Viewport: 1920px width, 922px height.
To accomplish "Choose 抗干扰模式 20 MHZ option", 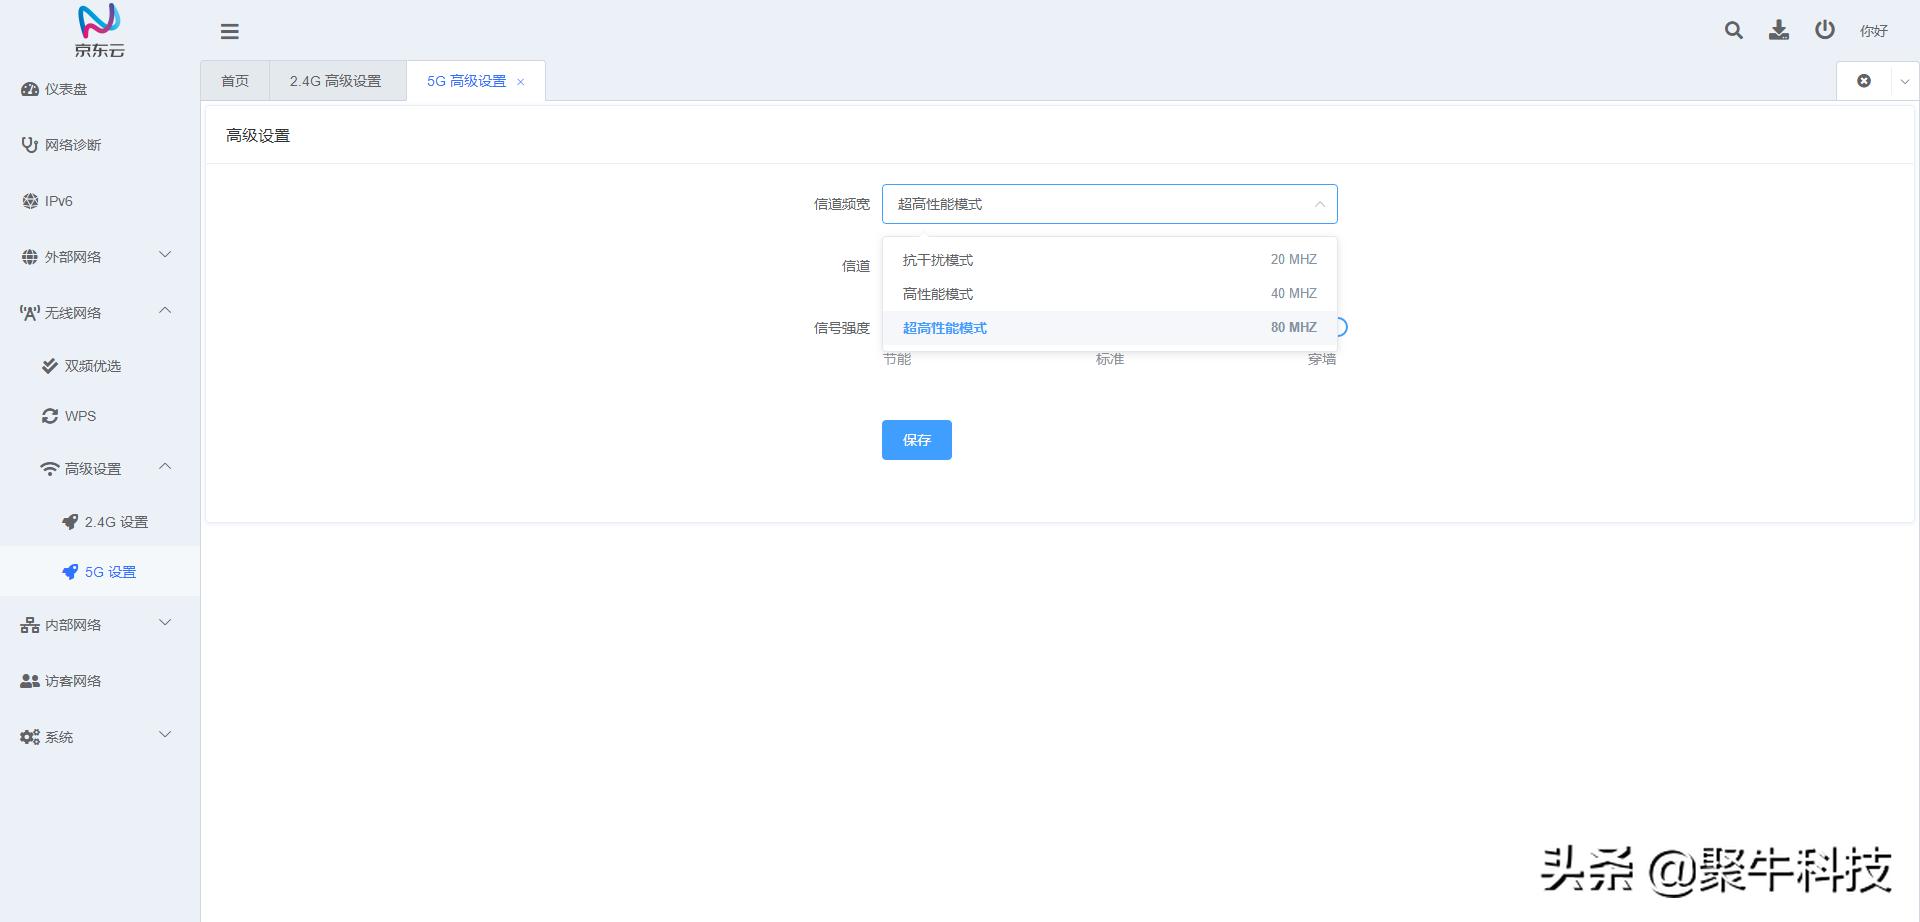I will [x=1110, y=260].
